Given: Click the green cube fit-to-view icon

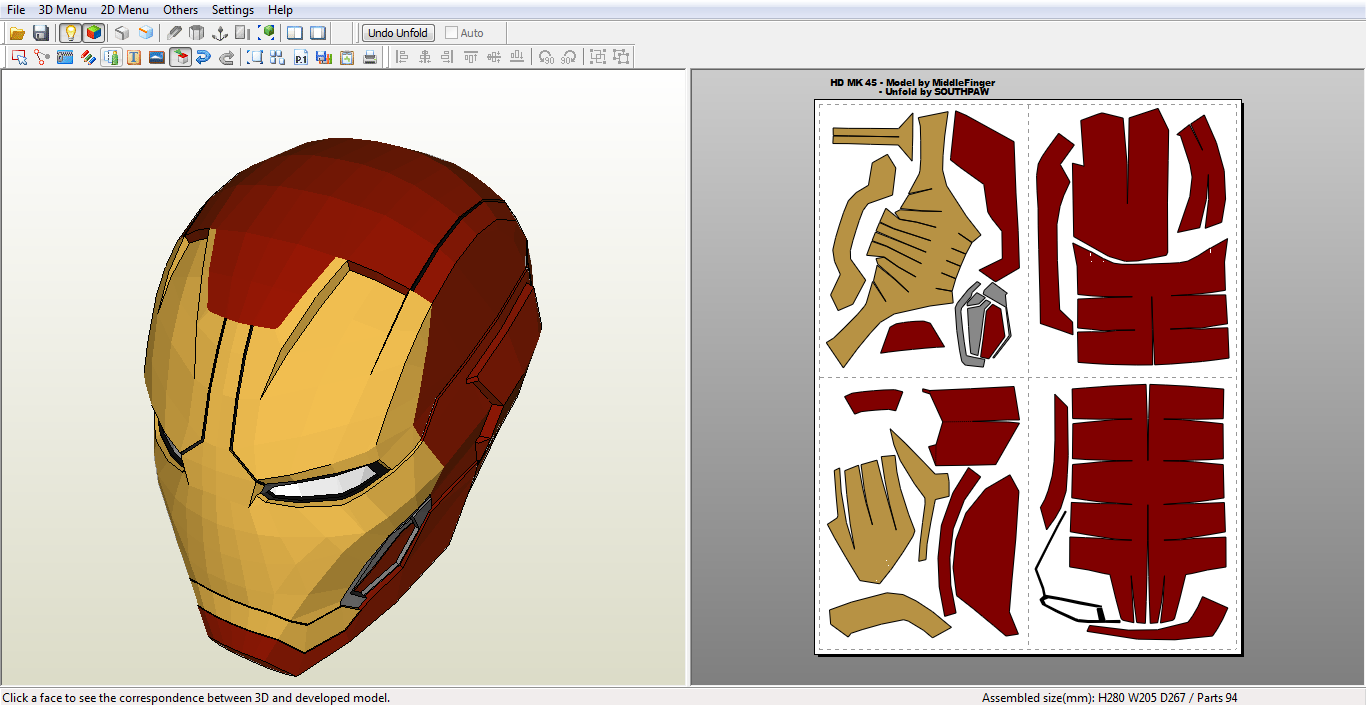Looking at the screenshot, I should (266, 33).
